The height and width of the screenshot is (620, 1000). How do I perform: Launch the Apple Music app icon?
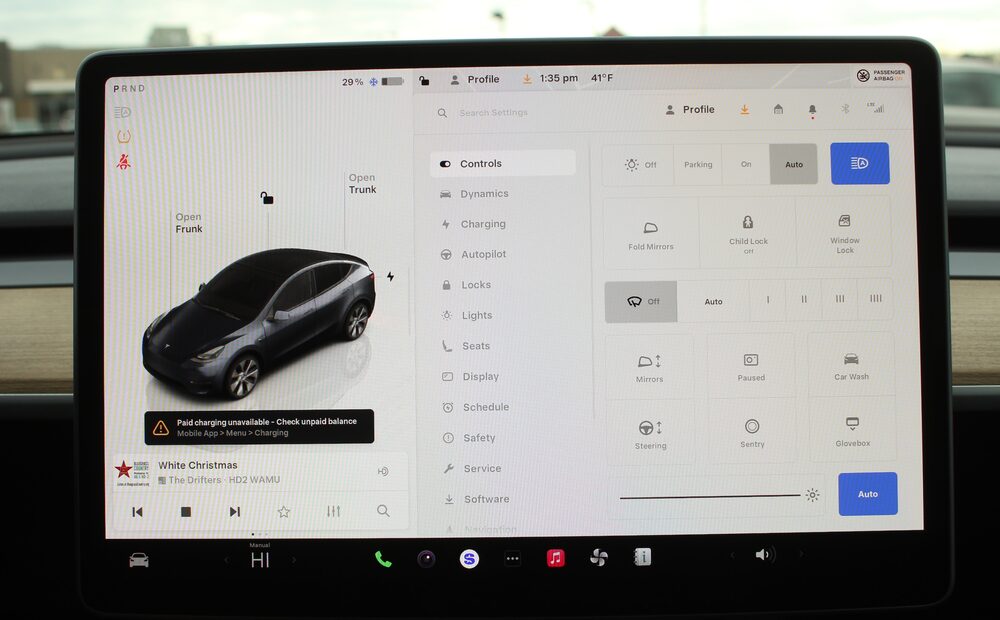[555, 558]
